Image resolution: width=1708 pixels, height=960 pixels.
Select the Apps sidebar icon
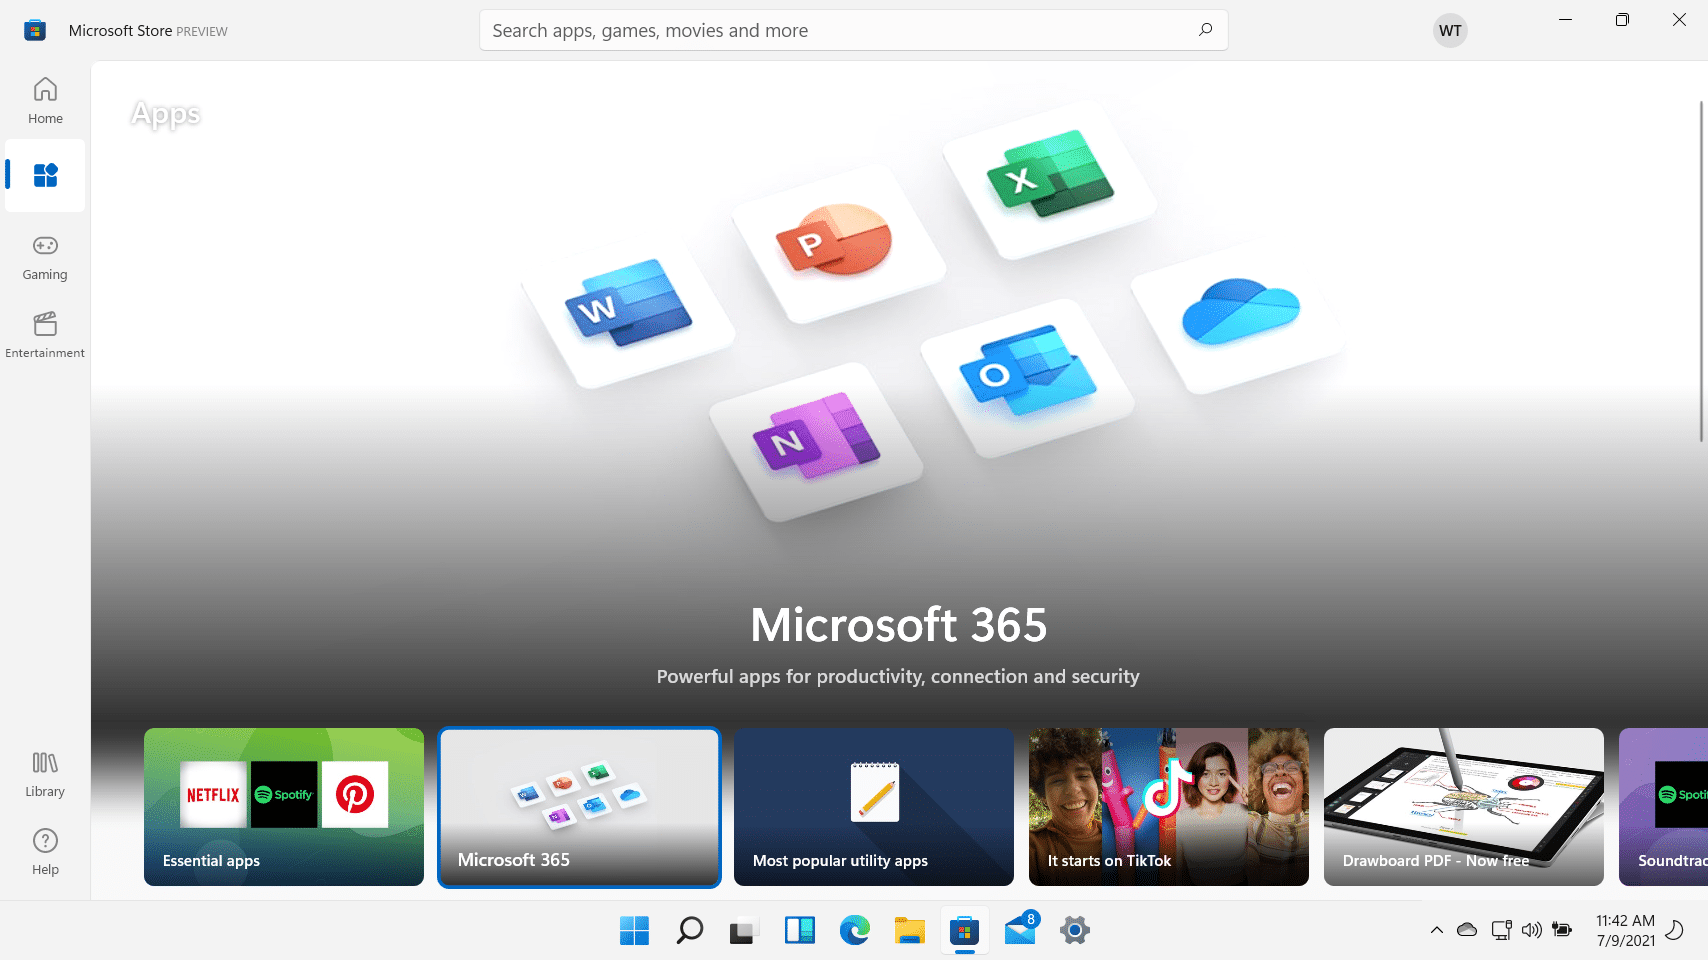(x=45, y=176)
